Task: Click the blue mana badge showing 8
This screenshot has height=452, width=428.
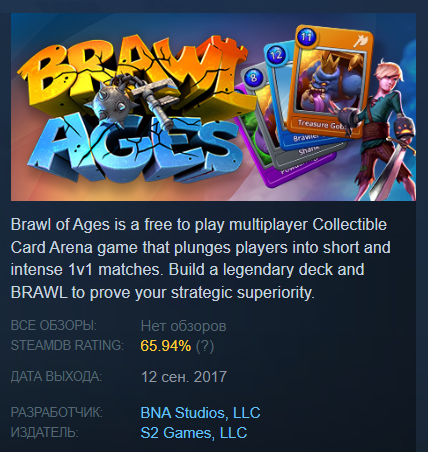Action: [x=254, y=78]
